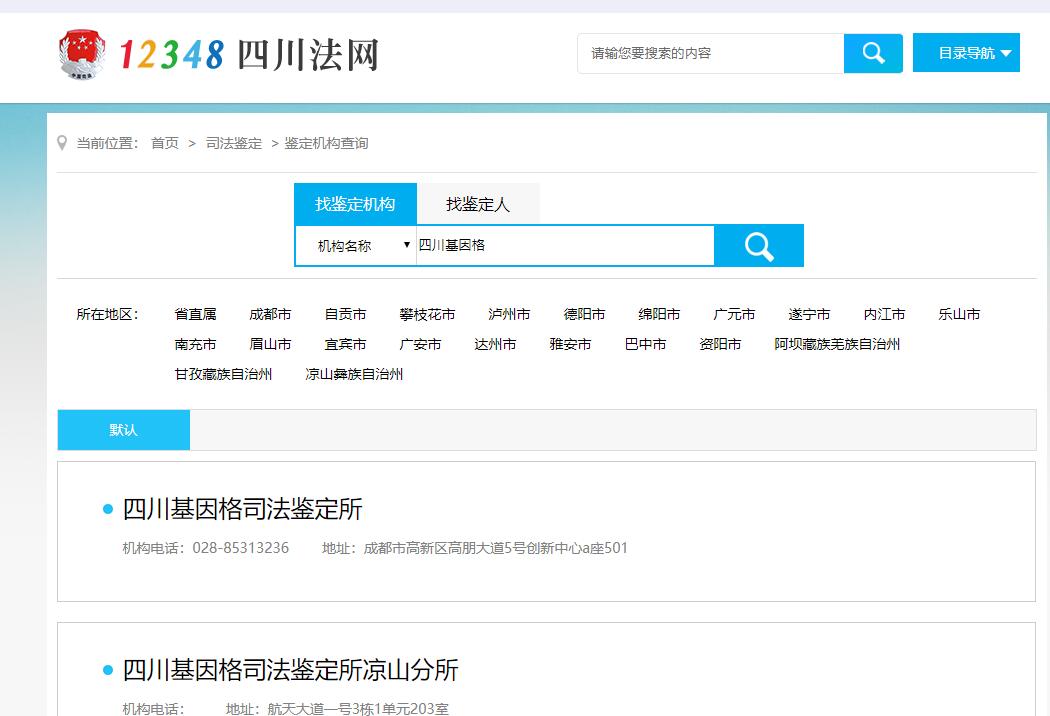Switch to the 找鉴定机构 tab
Viewport: 1050px width, 716px height.
[x=356, y=204]
